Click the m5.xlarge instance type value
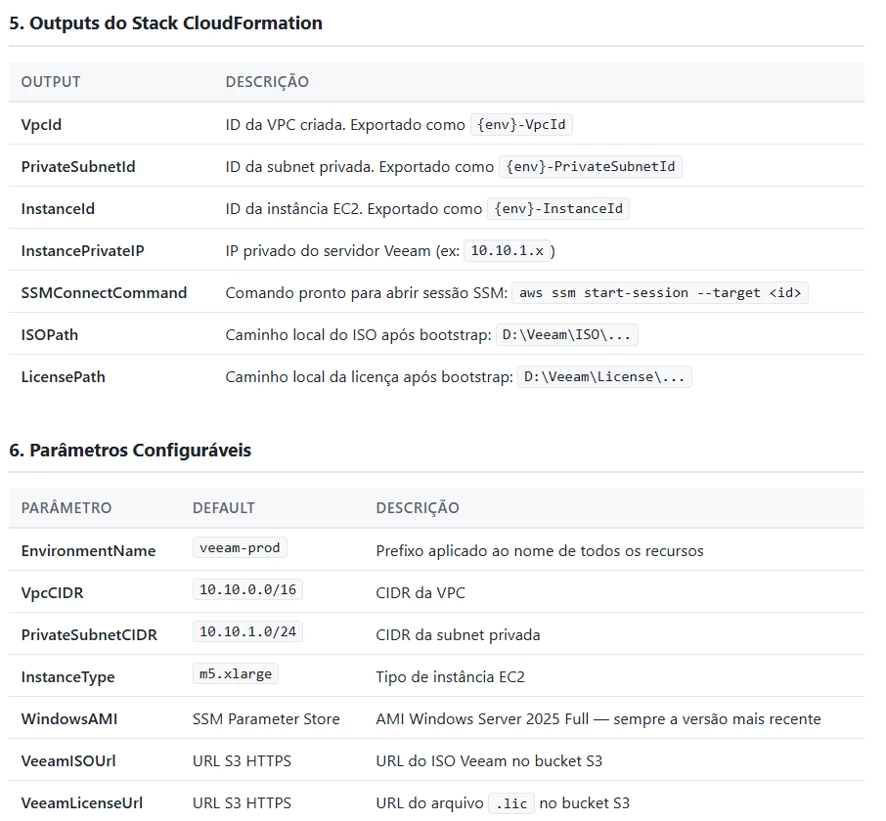 (x=236, y=674)
